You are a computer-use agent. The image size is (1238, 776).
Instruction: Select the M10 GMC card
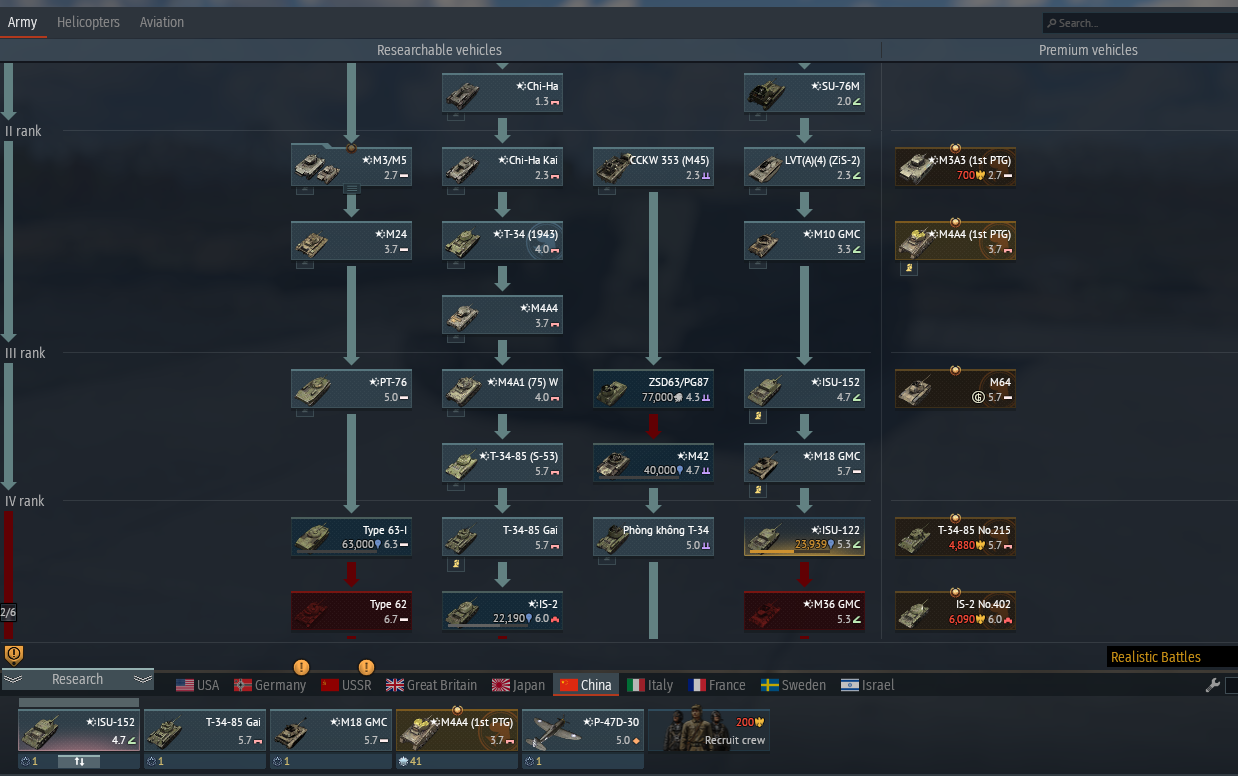804,241
